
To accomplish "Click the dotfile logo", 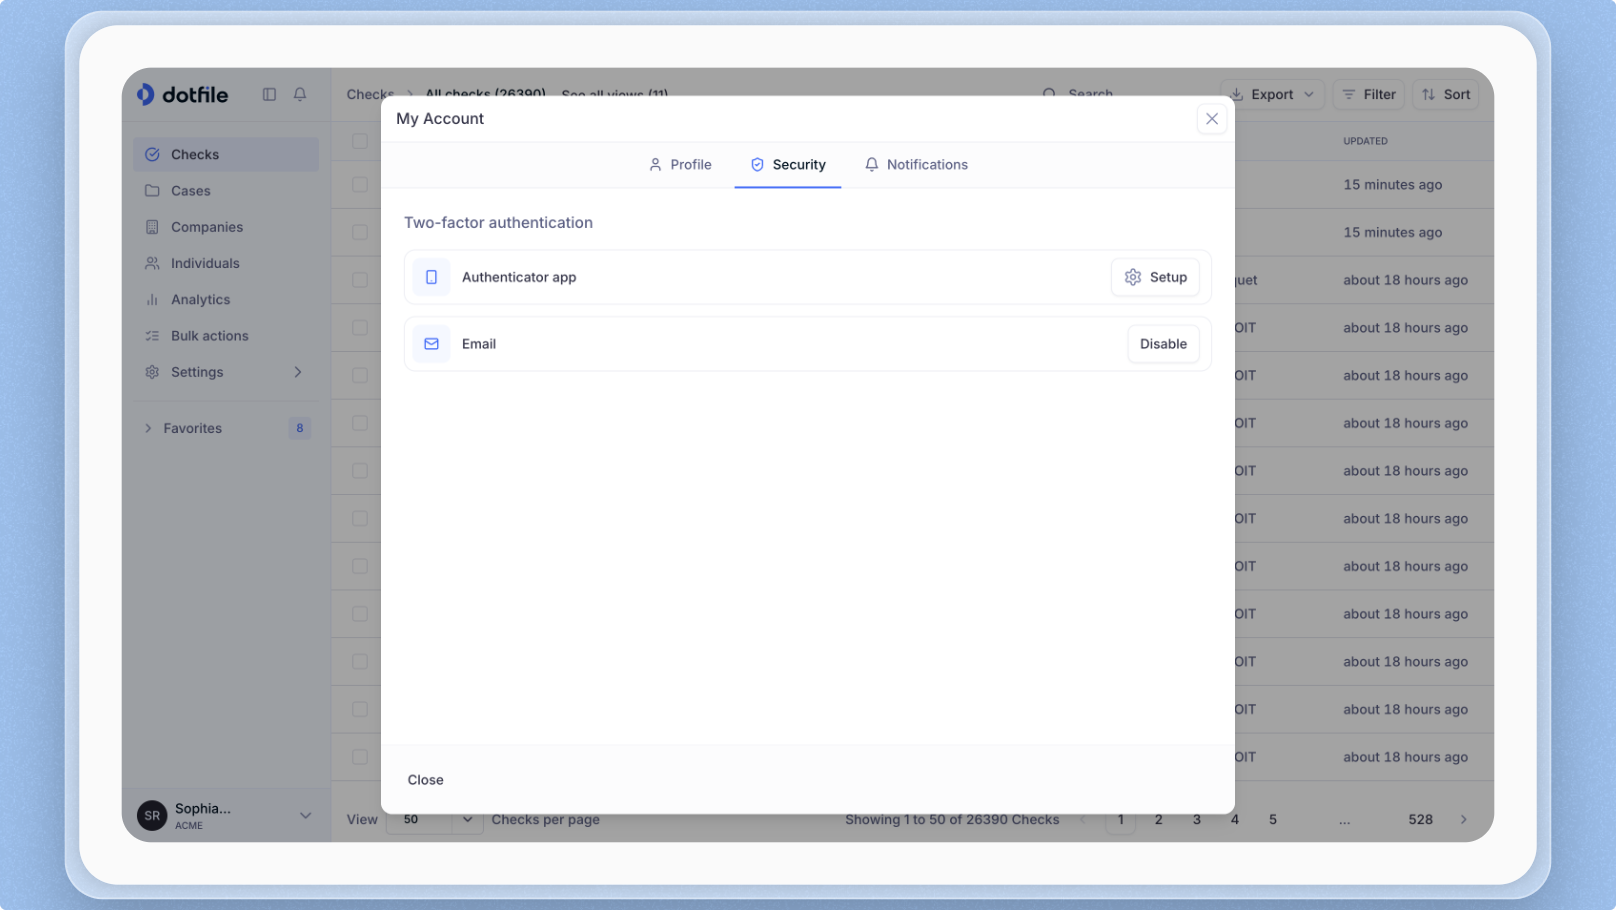I will coord(182,94).
